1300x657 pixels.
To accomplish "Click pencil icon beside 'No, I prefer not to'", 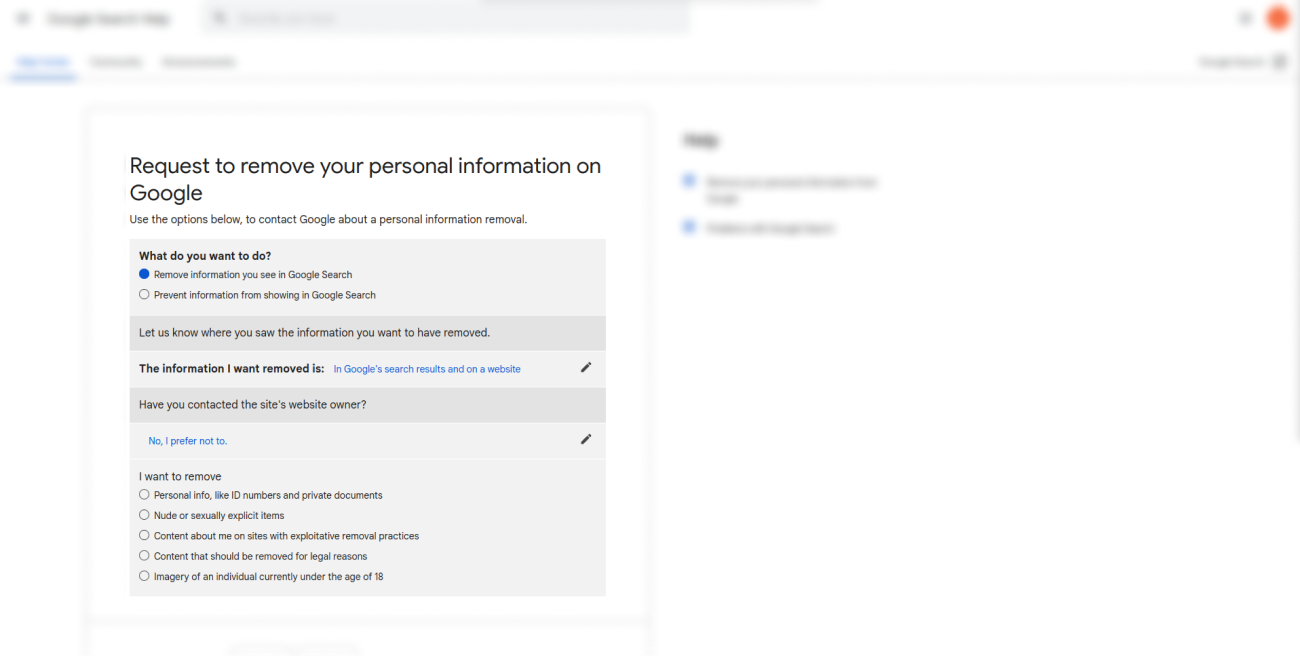I will coord(586,439).
